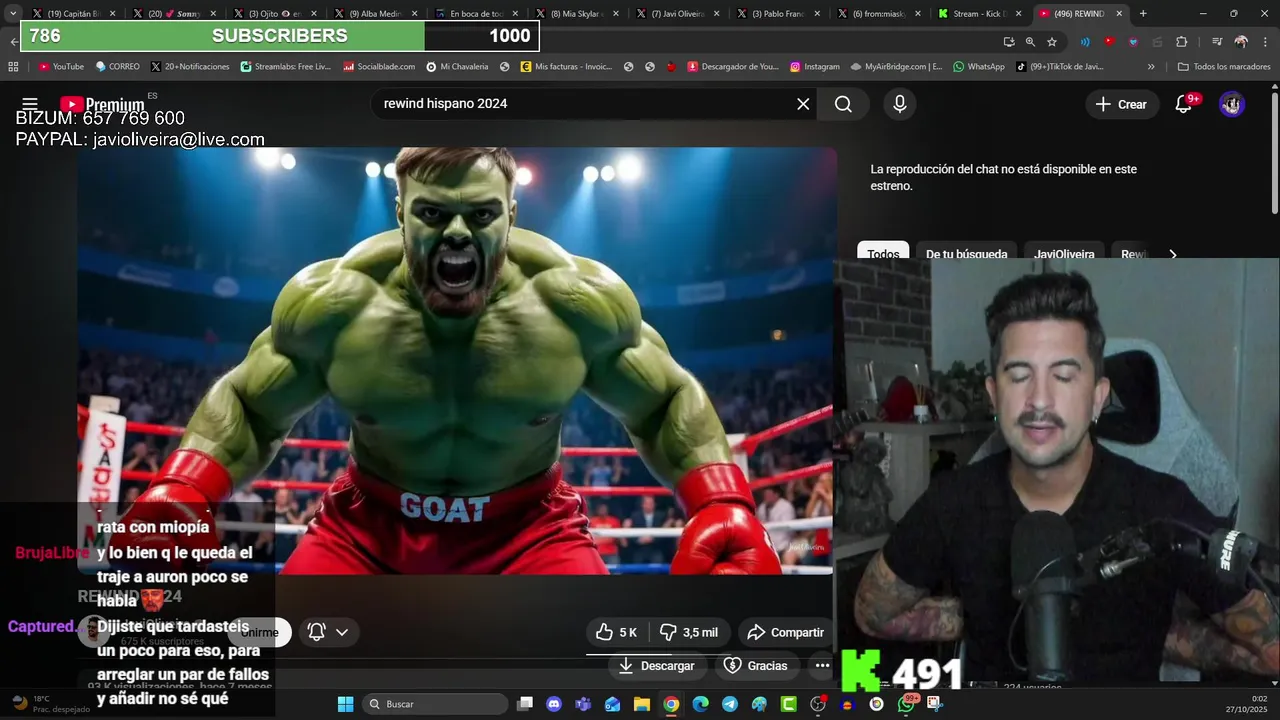Open the Streamlabs bookmark
Viewport: 1280px width, 720px height.
point(286,67)
